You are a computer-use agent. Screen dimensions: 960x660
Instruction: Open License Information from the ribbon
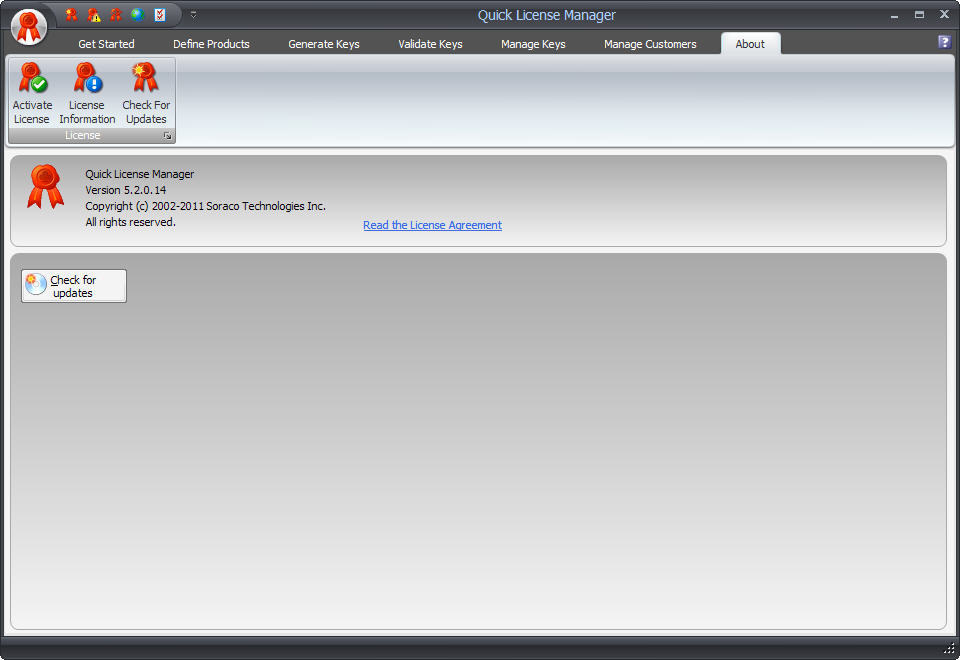pos(87,94)
